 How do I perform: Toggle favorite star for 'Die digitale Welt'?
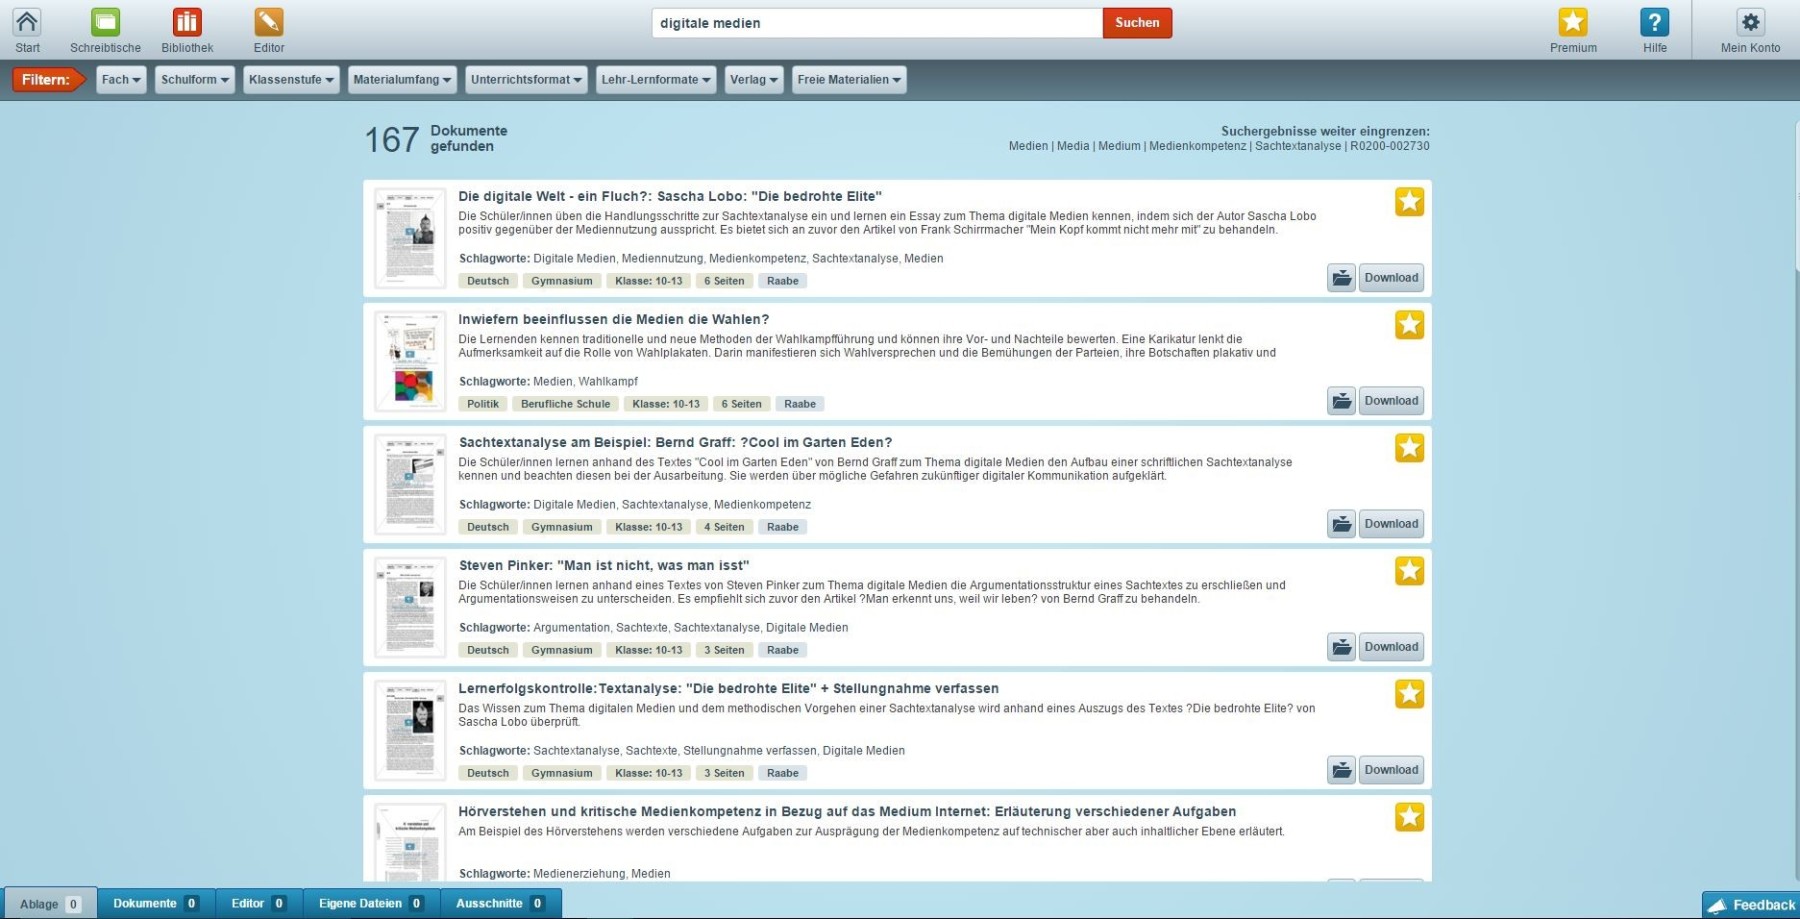coord(1409,202)
